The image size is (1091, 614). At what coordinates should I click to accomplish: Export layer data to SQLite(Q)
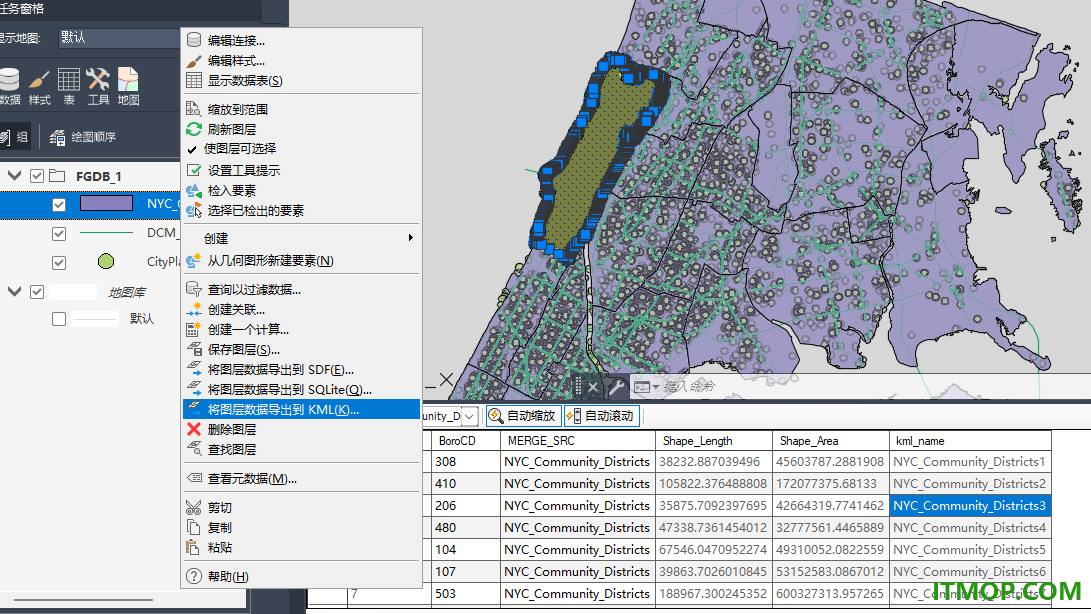(x=301, y=390)
